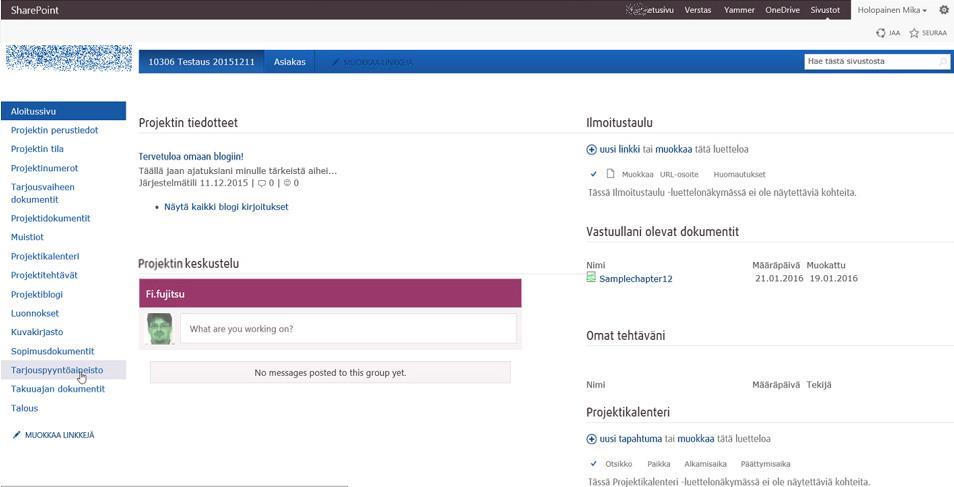Click the What are you working on field
The width and height of the screenshot is (954, 487).
[348, 329]
